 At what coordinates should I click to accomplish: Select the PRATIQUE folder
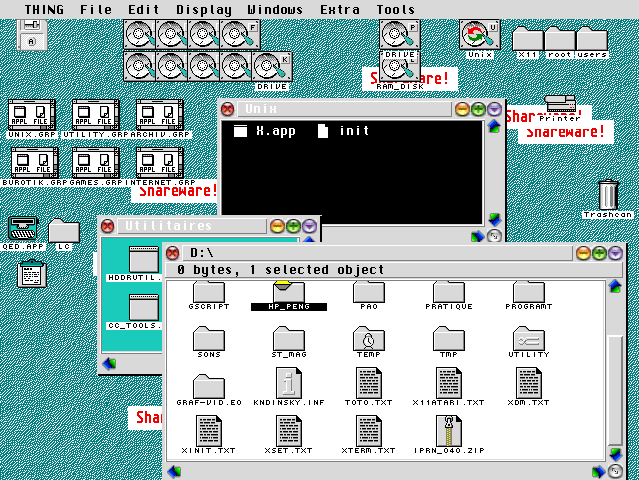tap(449, 295)
